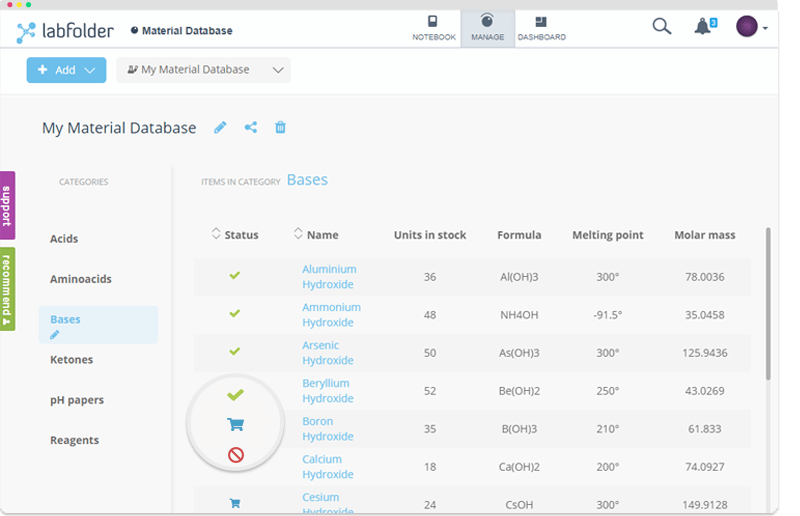Click the NH4OH formula cell
Image resolution: width=800 pixels, height=516 pixels.
pyautogui.click(x=519, y=315)
